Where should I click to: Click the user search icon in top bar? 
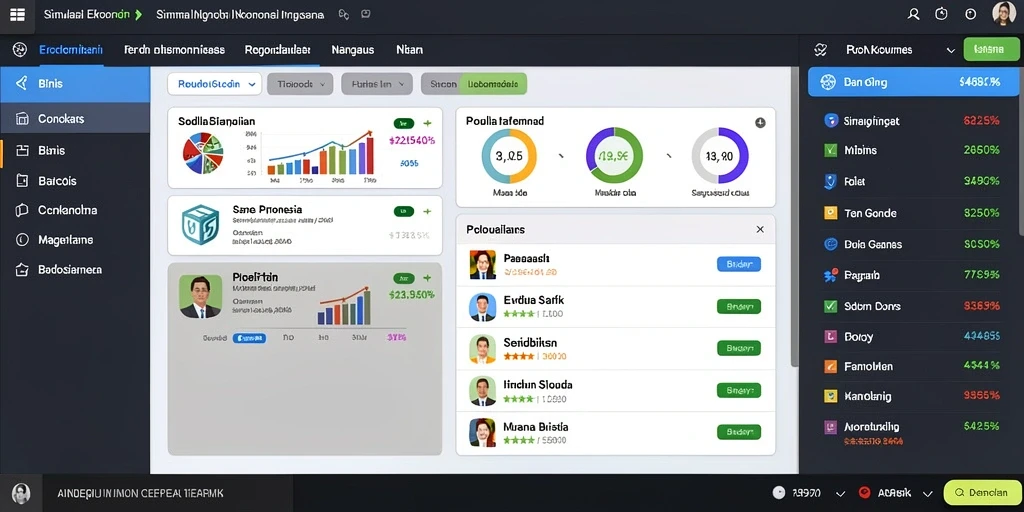coord(914,14)
